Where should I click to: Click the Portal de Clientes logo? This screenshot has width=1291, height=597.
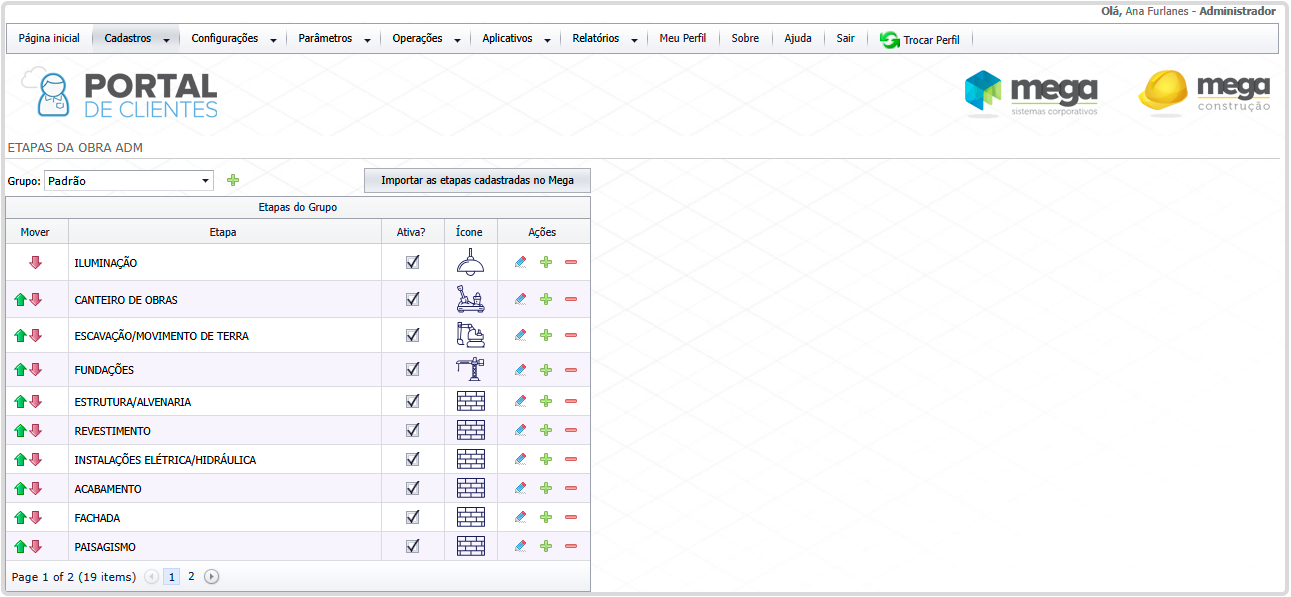click(120, 94)
